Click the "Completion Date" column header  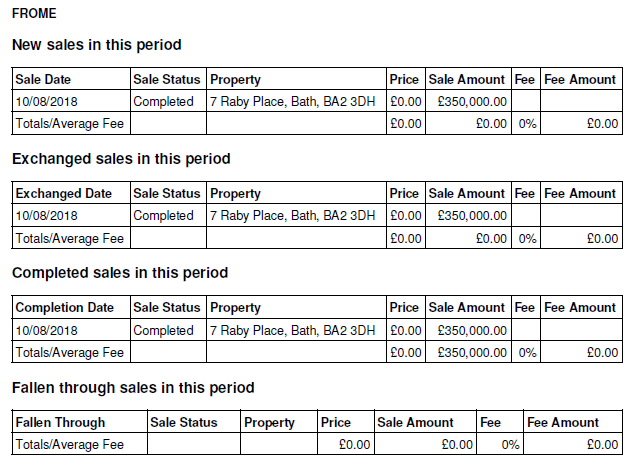(x=65, y=307)
